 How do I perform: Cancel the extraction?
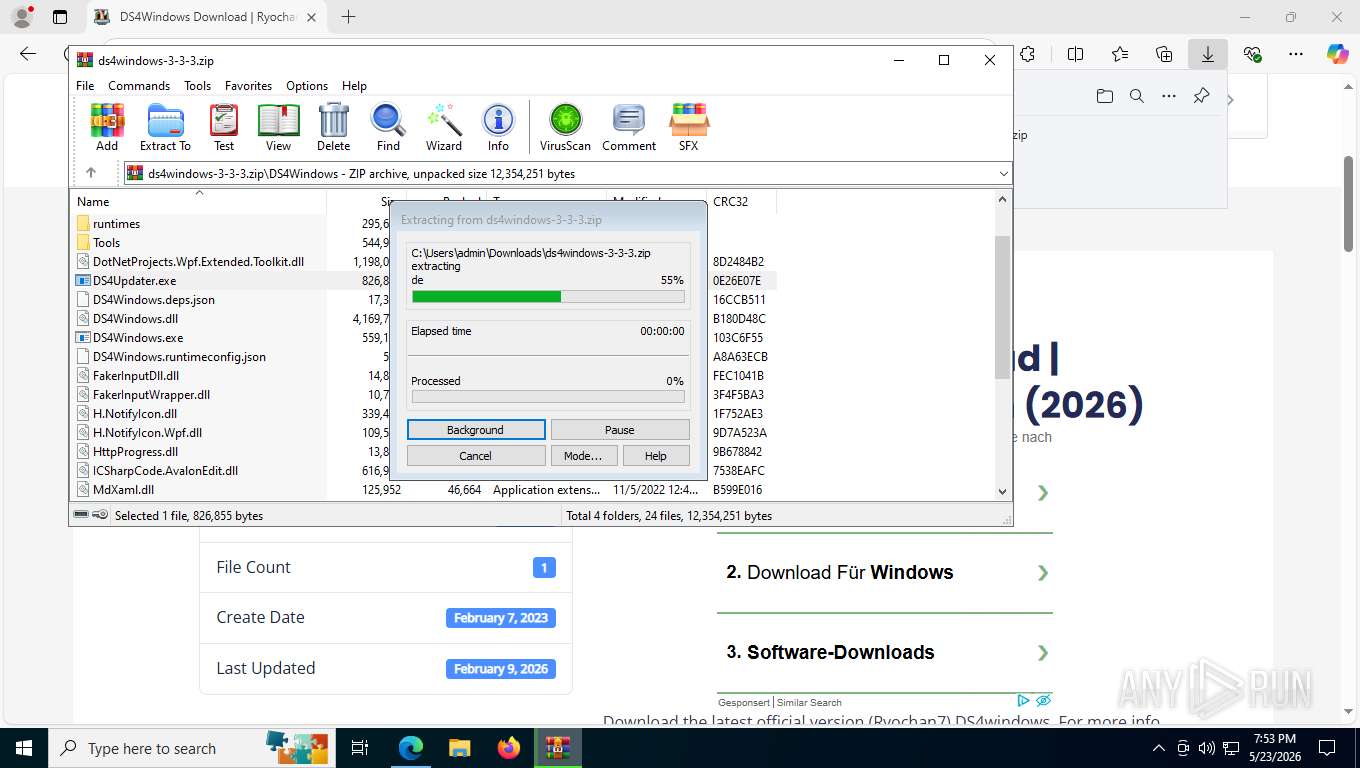tap(476, 456)
